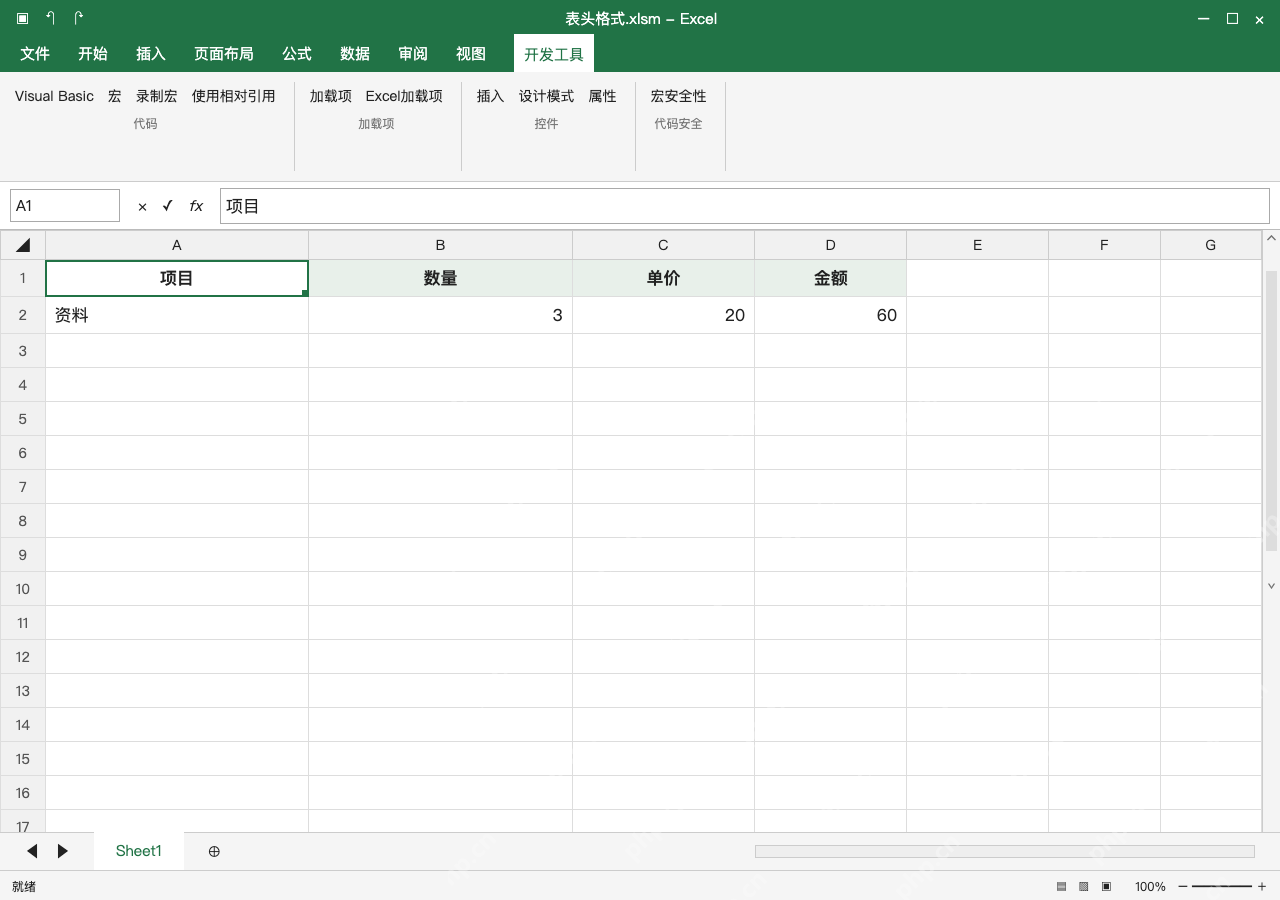Go to the previous sheet arrow
1280x900 pixels.
[32, 851]
